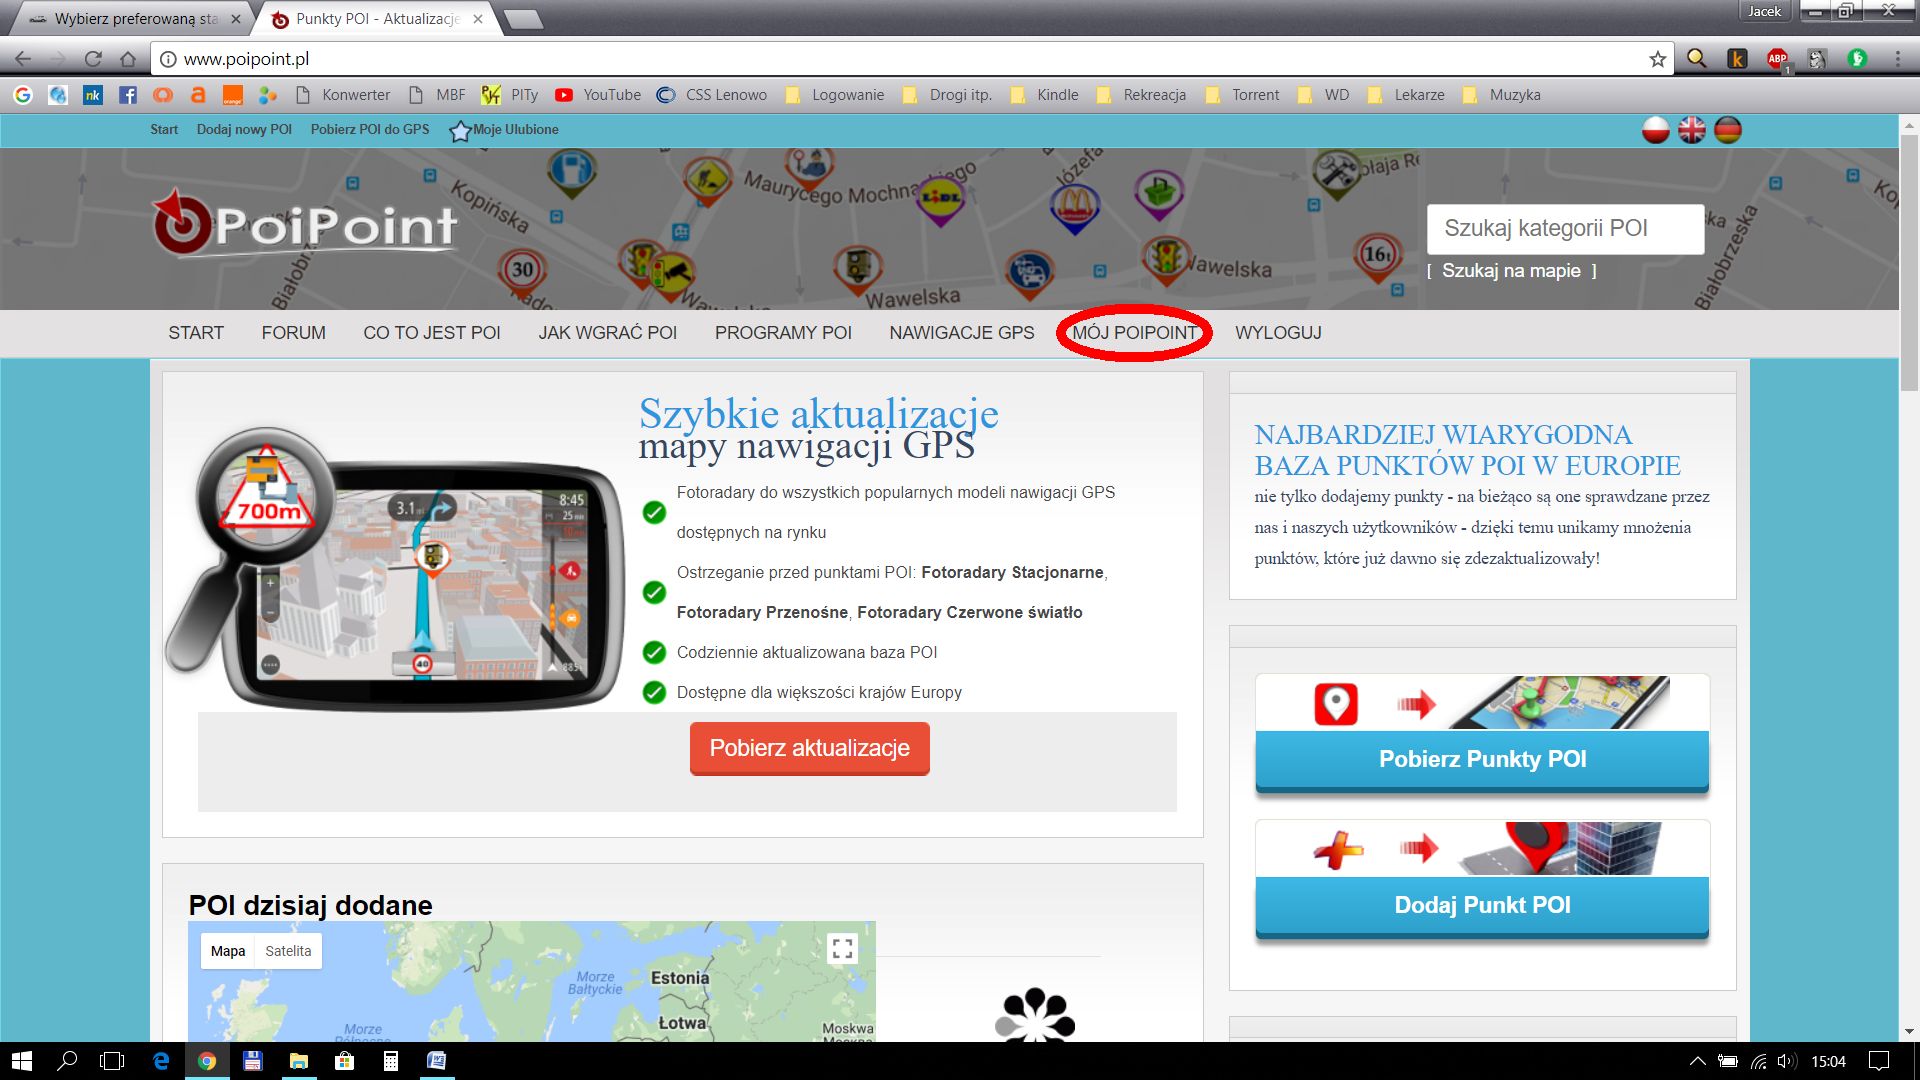Image resolution: width=1920 pixels, height=1080 pixels.
Task: Choose the German flag language icon
Action: [1728, 130]
